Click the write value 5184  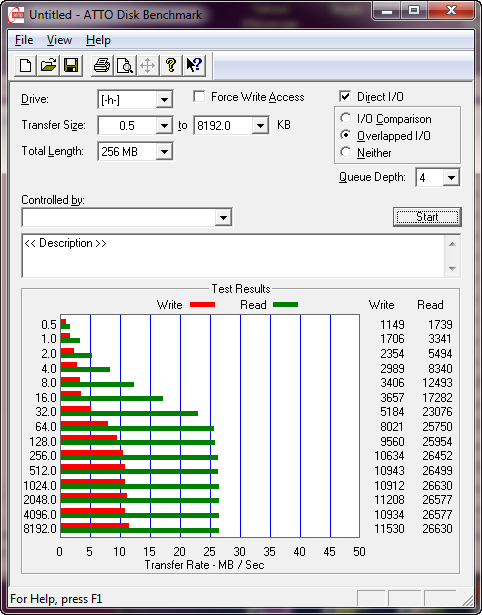392,412
